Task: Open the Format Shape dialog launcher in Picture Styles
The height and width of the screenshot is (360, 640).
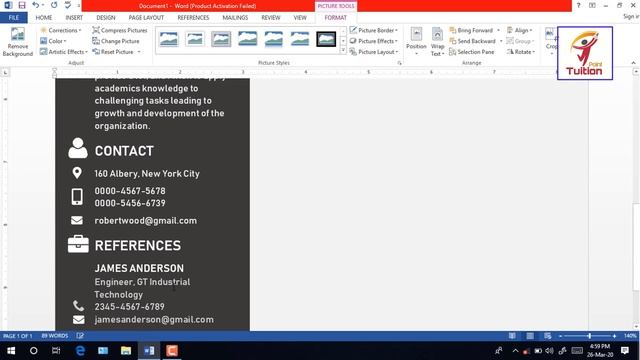Action: pyautogui.click(x=399, y=63)
